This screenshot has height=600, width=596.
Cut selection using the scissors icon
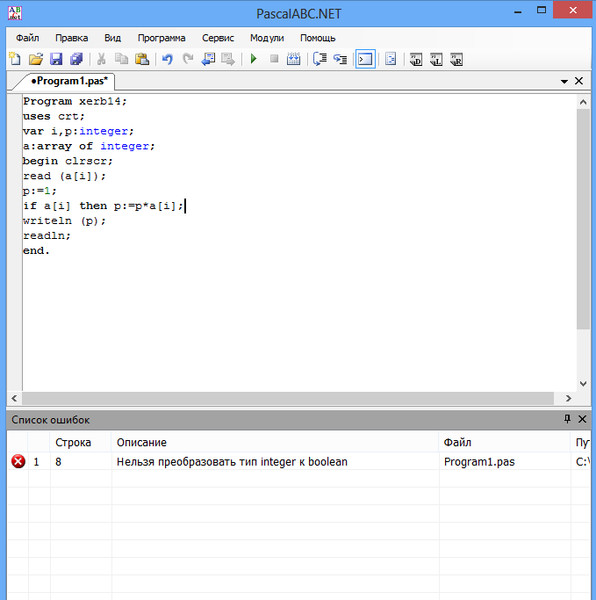pyautogui.click(x=101, y=59)
